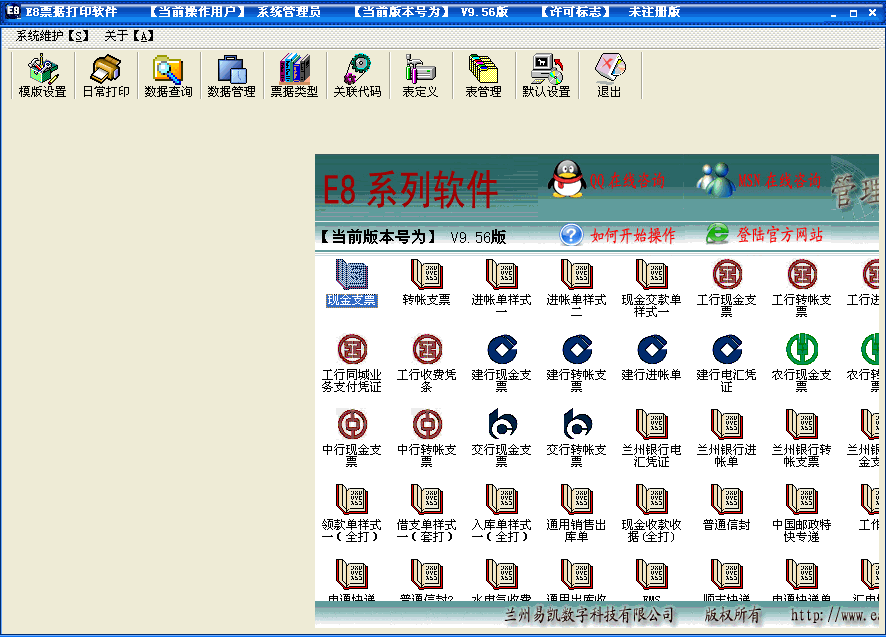Select the 数据管理 toolbar button
This screenshot has width=886, height=637.
click(x=232, y=76)
